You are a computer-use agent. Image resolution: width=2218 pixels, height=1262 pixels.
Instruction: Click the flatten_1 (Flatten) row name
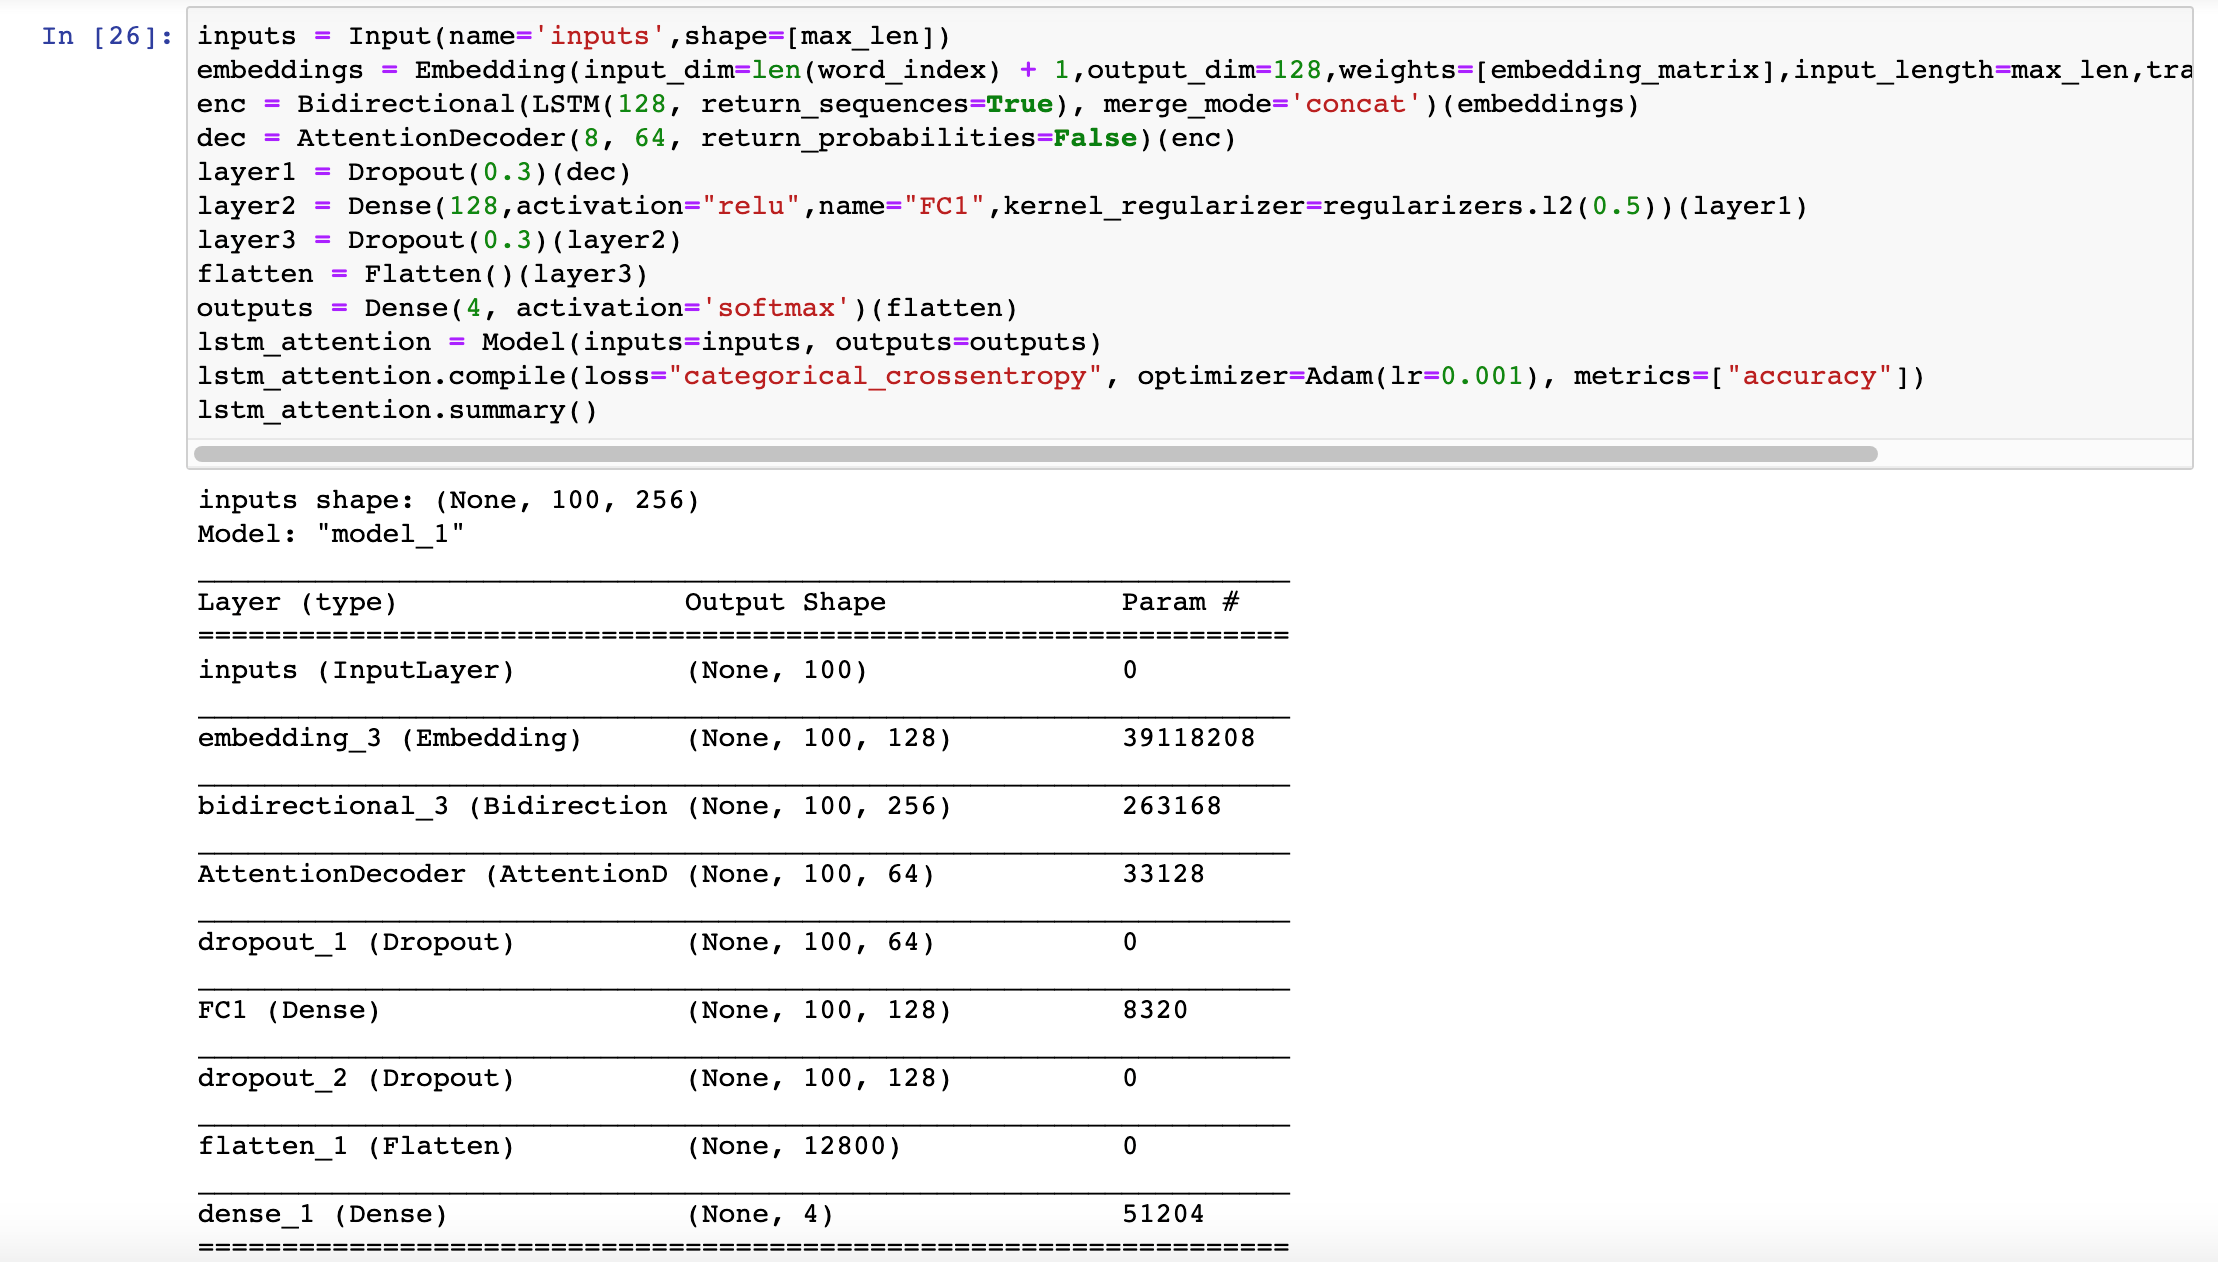click(356, 1146)
